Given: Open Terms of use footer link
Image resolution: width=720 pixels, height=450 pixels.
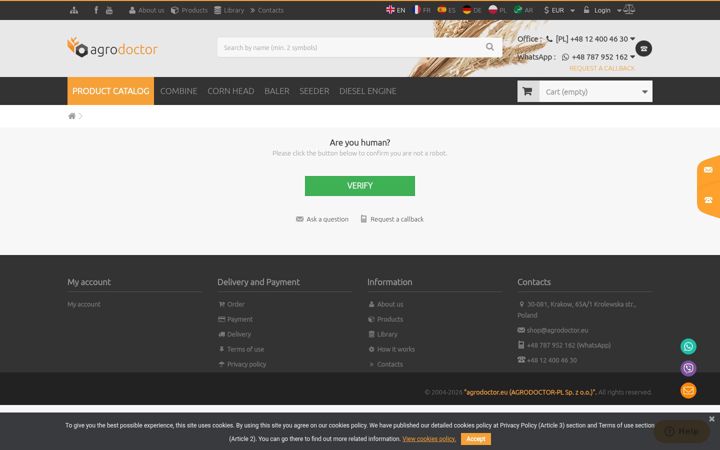Looking at the screenshot, I should coord(241,349).
